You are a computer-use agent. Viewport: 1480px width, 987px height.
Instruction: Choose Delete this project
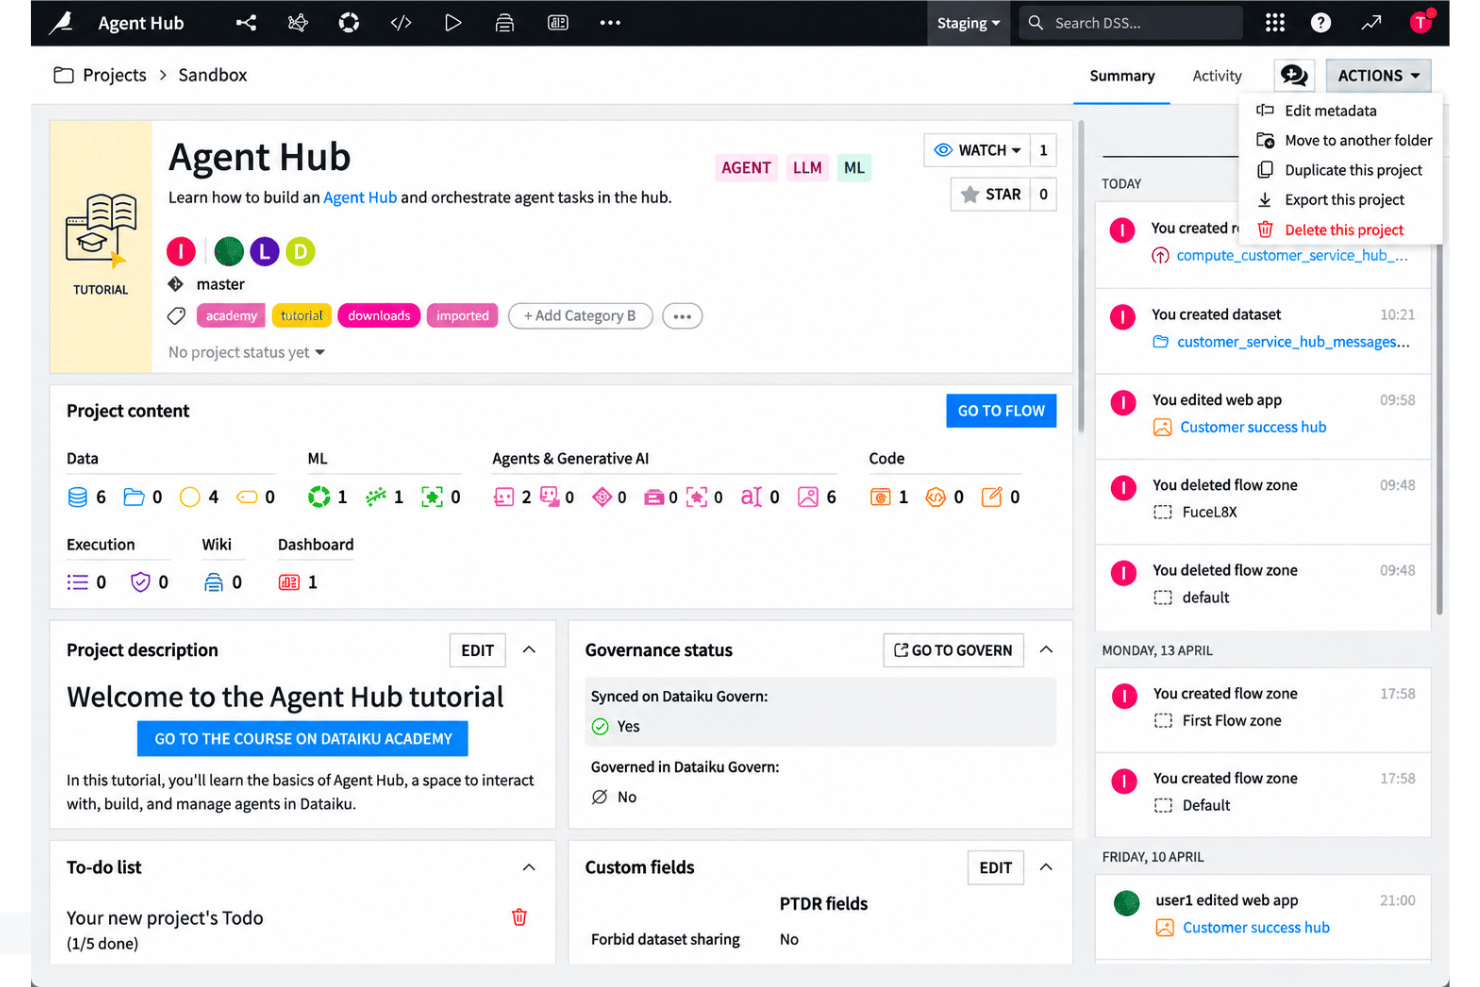[1340, 230]
